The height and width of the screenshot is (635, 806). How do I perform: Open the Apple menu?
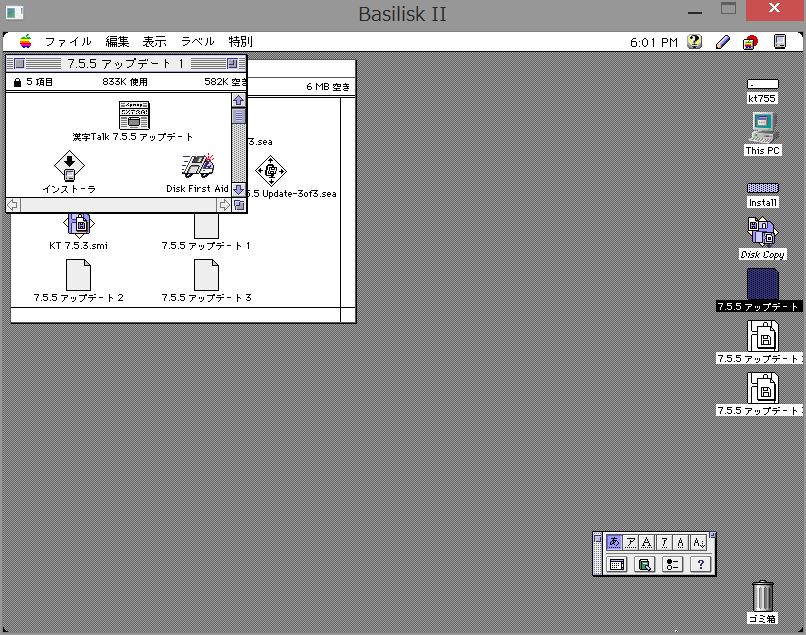25,42
